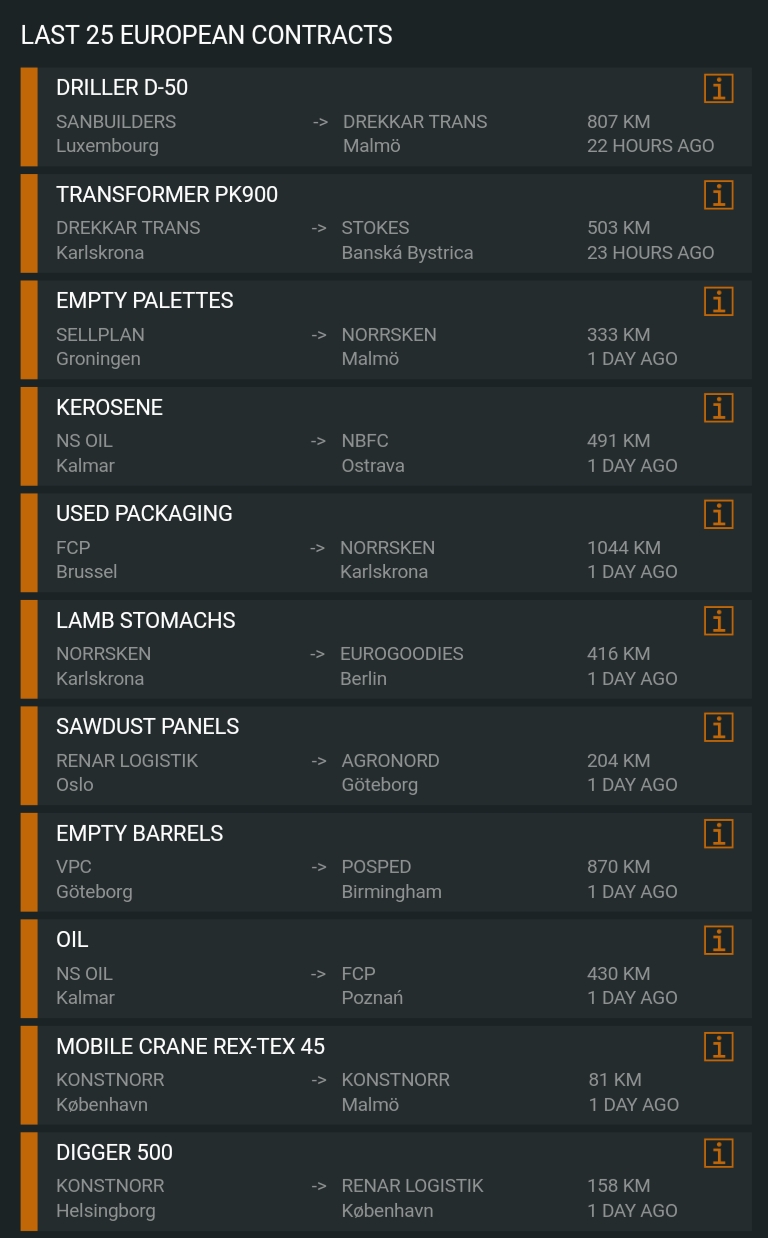The image size is (768, 1238).
Task: Select the TRANSFORMER PK900 contract title
Action: [x=167, y=194]
